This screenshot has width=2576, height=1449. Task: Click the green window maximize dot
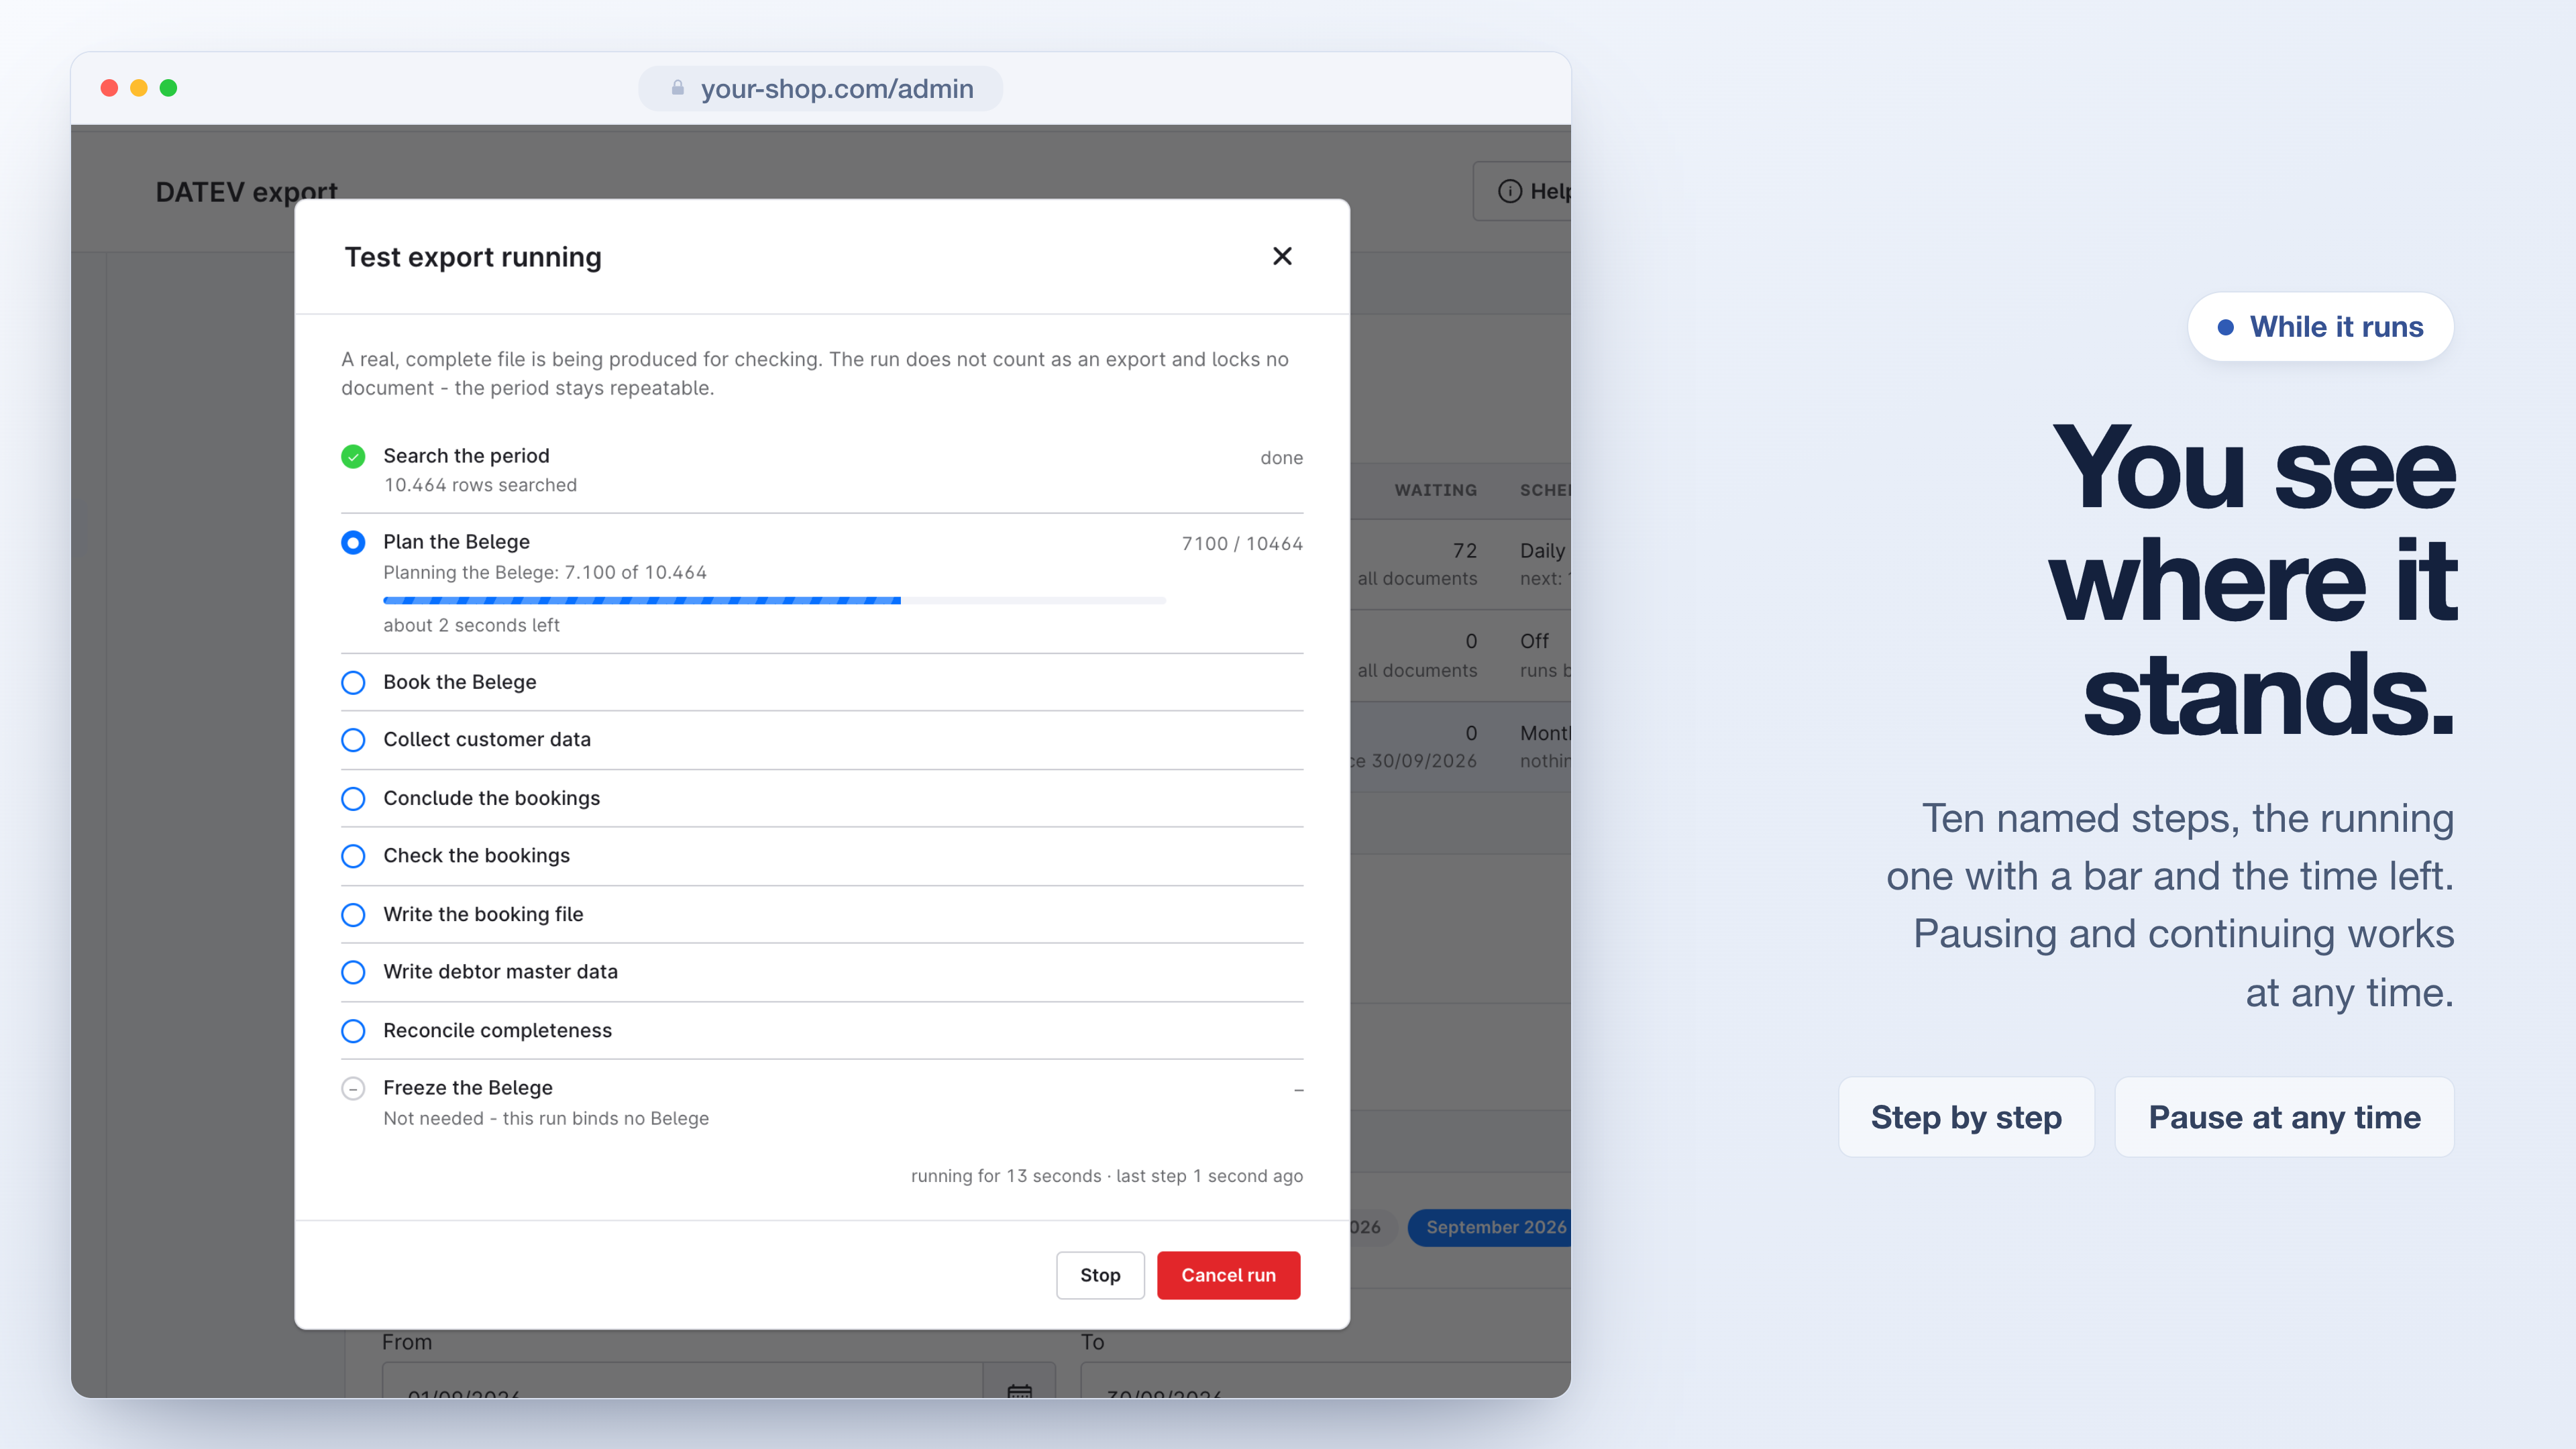[169, 88]
